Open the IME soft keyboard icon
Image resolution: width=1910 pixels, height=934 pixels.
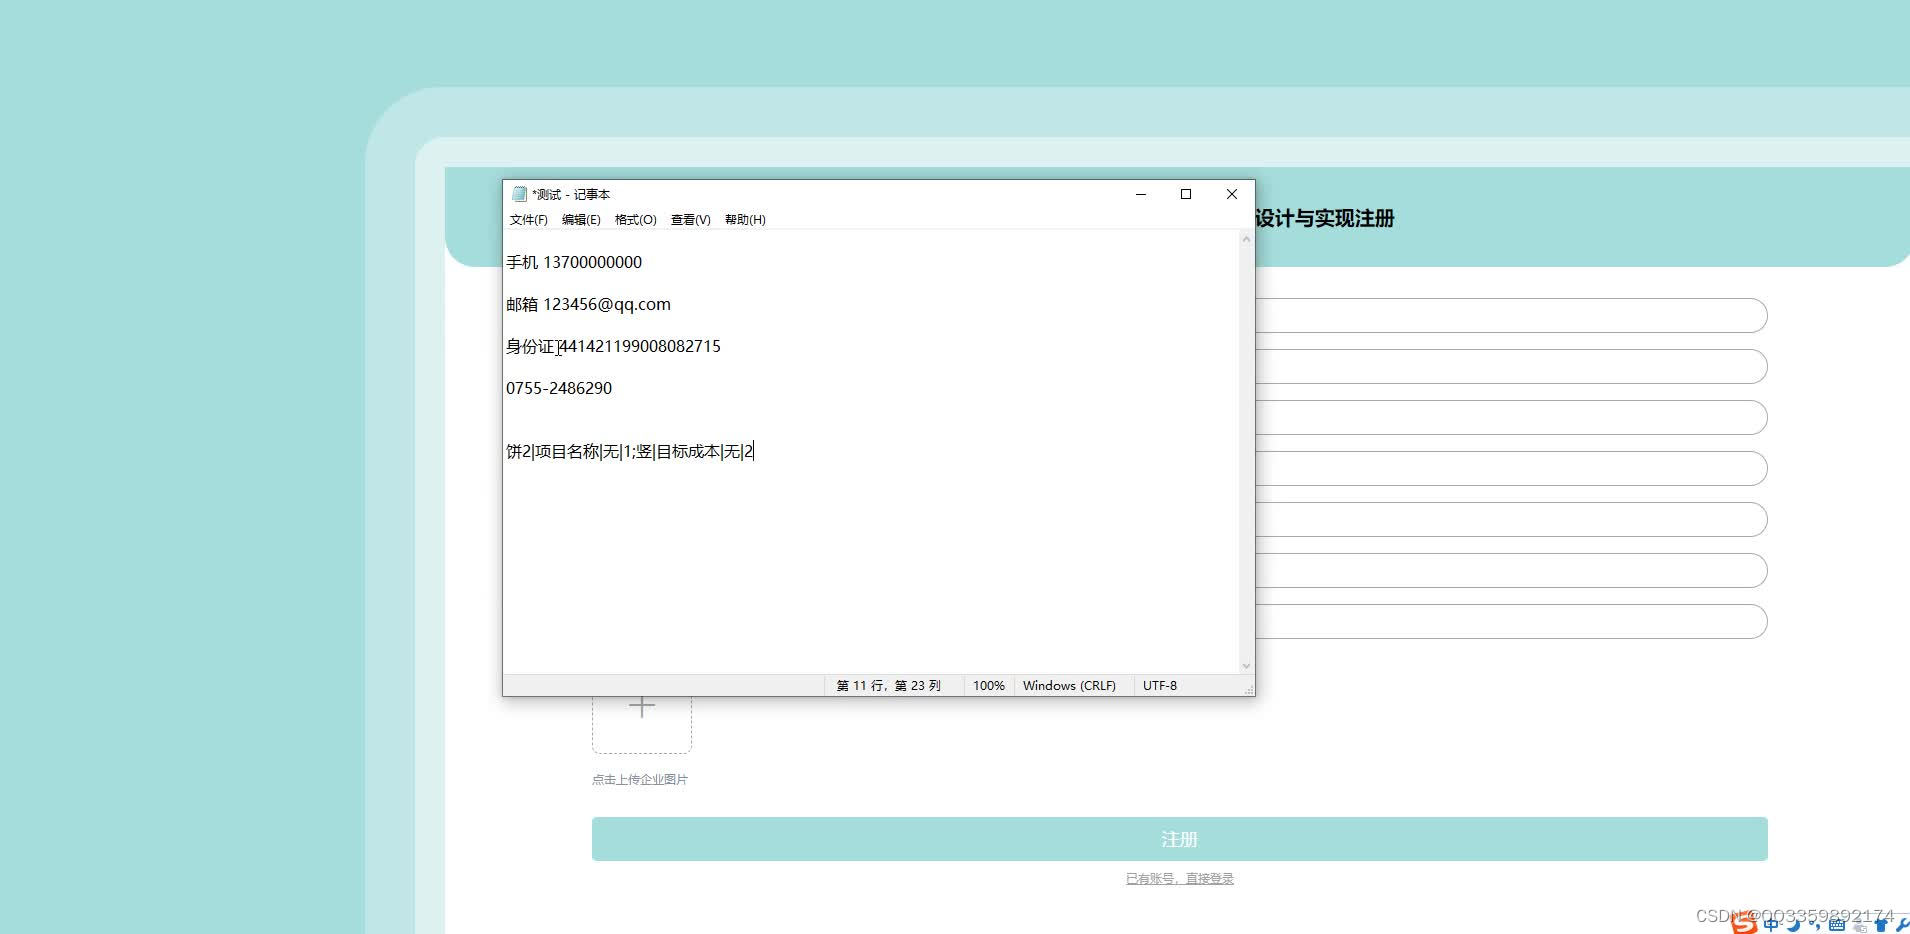pos(1837,925)
